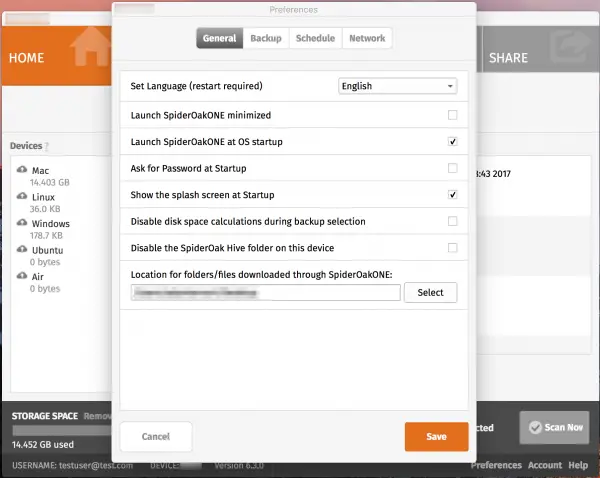Screen dimensions: 600x478
Task: Click the cloud icon next to Linux
Action: click(22, 196)
